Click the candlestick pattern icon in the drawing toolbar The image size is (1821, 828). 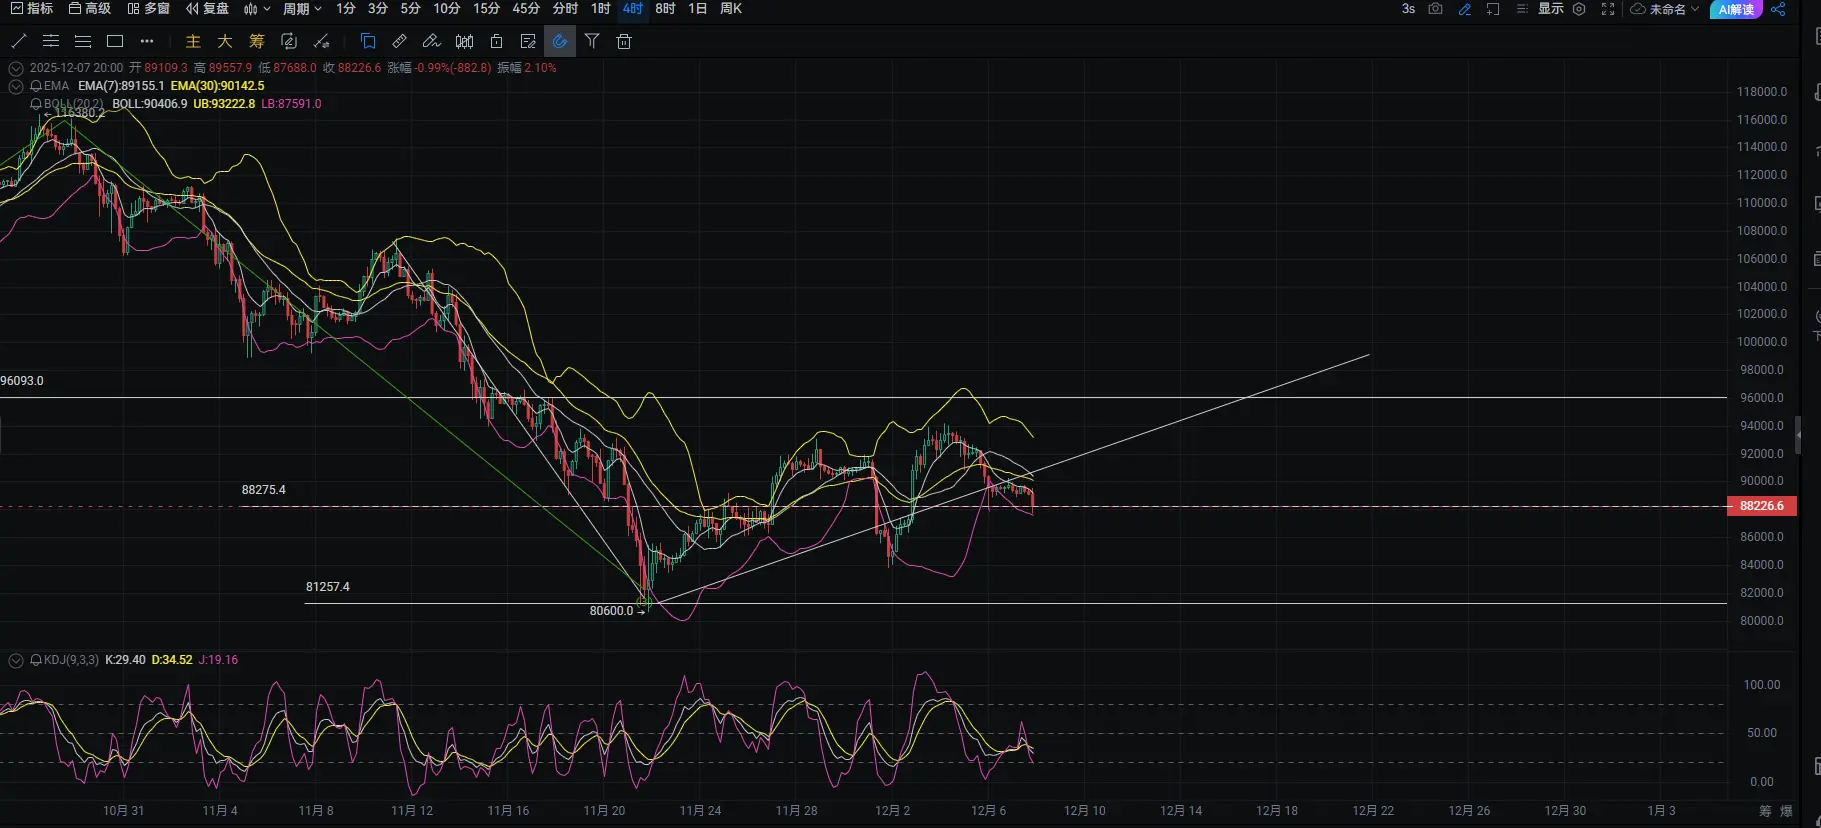[x=464, y=41]
